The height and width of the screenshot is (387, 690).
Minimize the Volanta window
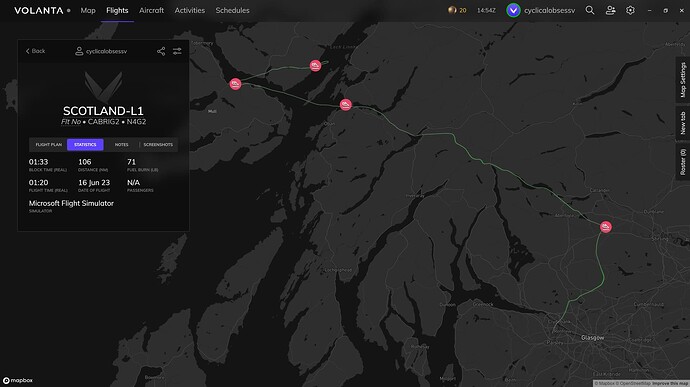click(650, 11)
